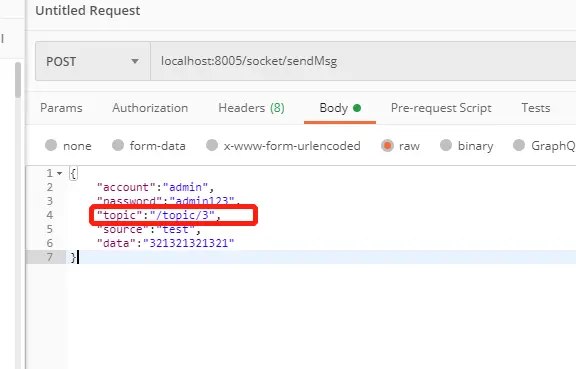
Task: Click the green dot on the Body tab
Action: click(x=357, y=108)
